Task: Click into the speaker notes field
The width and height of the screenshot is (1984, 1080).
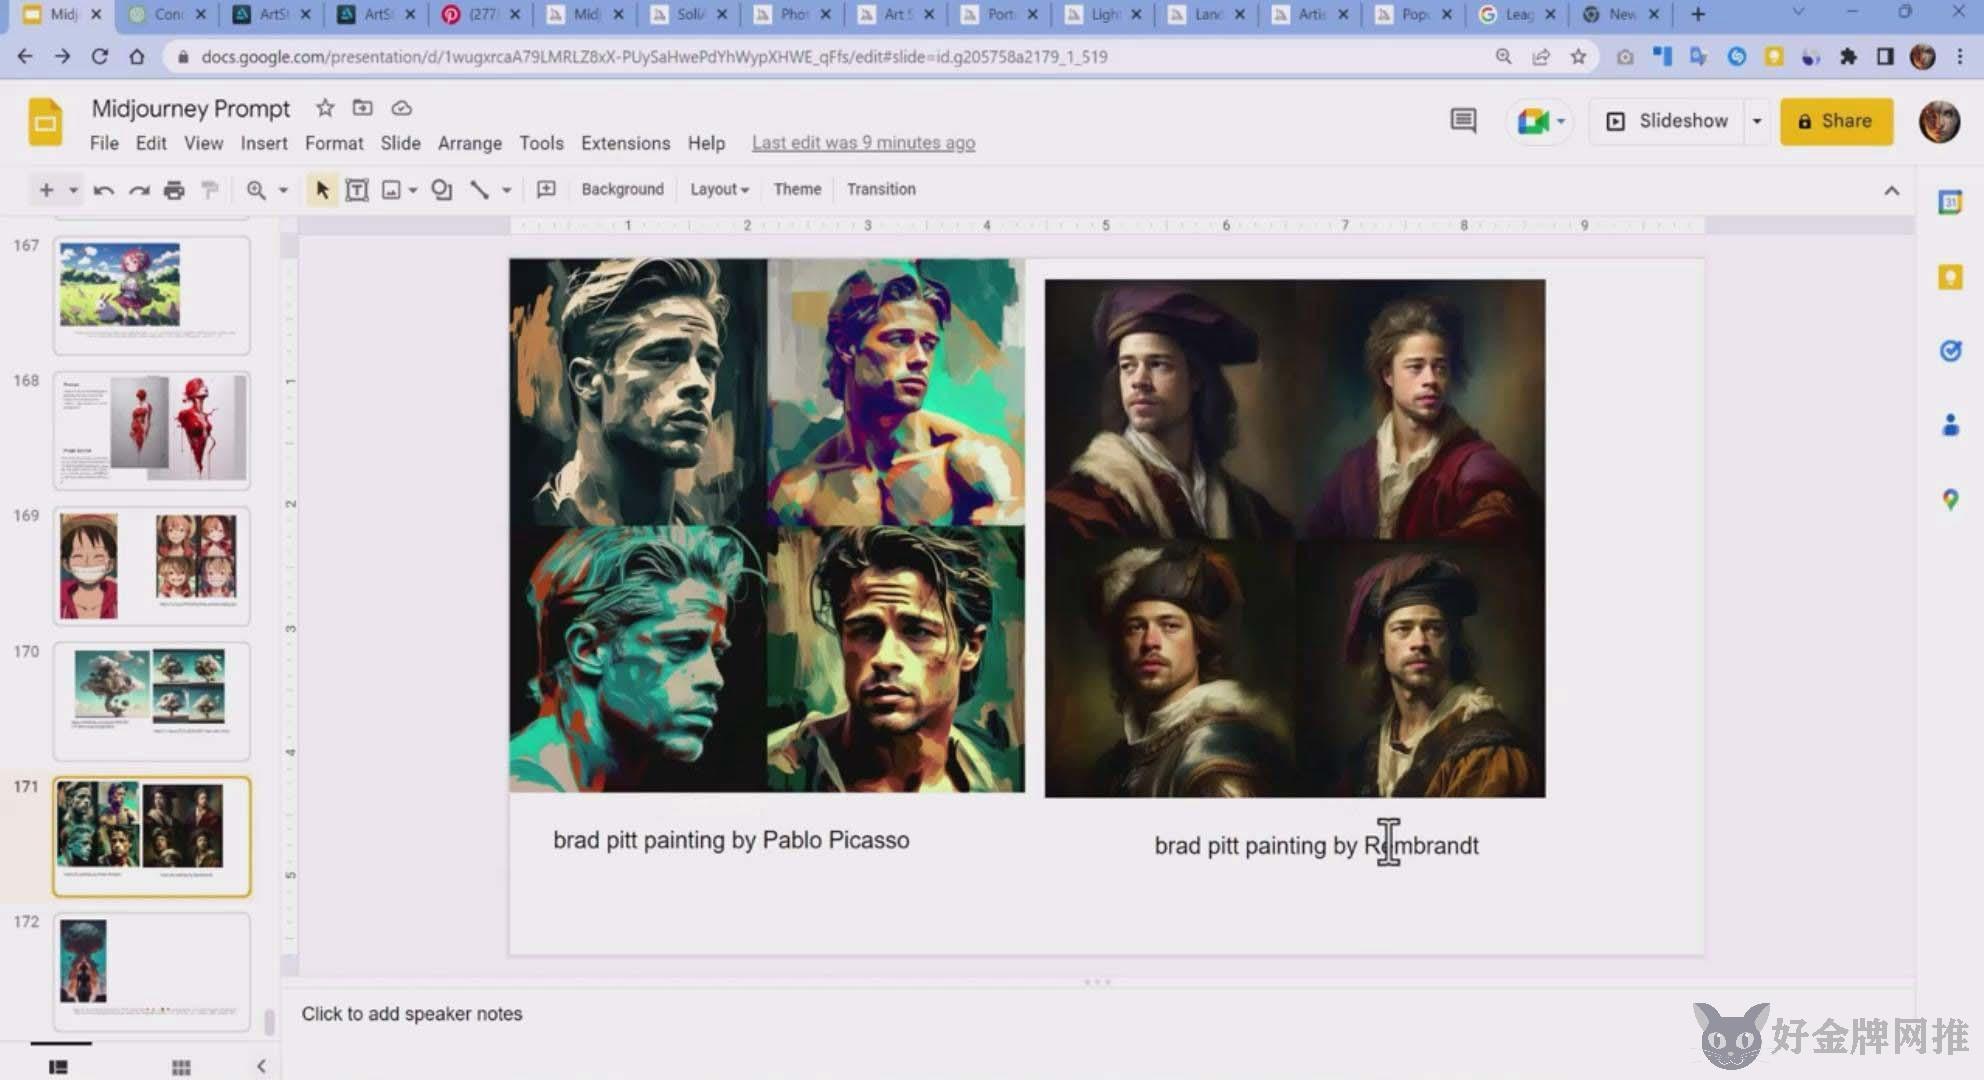Action: pos(1096,1014)
